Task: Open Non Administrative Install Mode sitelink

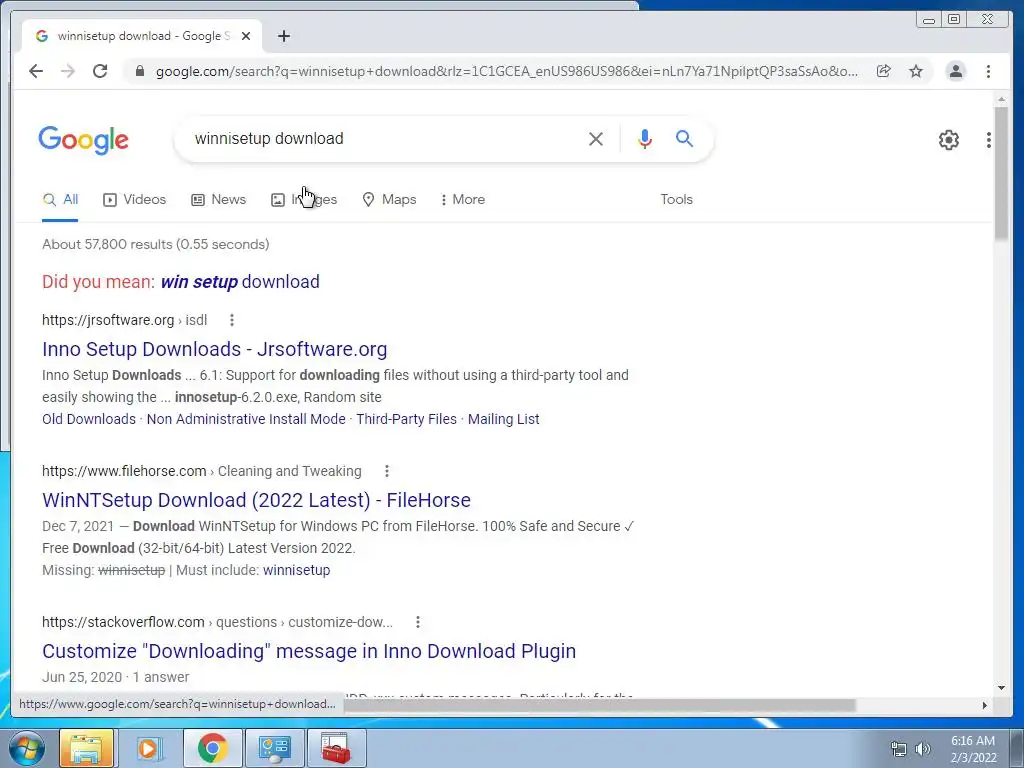Action: (246, 419)
